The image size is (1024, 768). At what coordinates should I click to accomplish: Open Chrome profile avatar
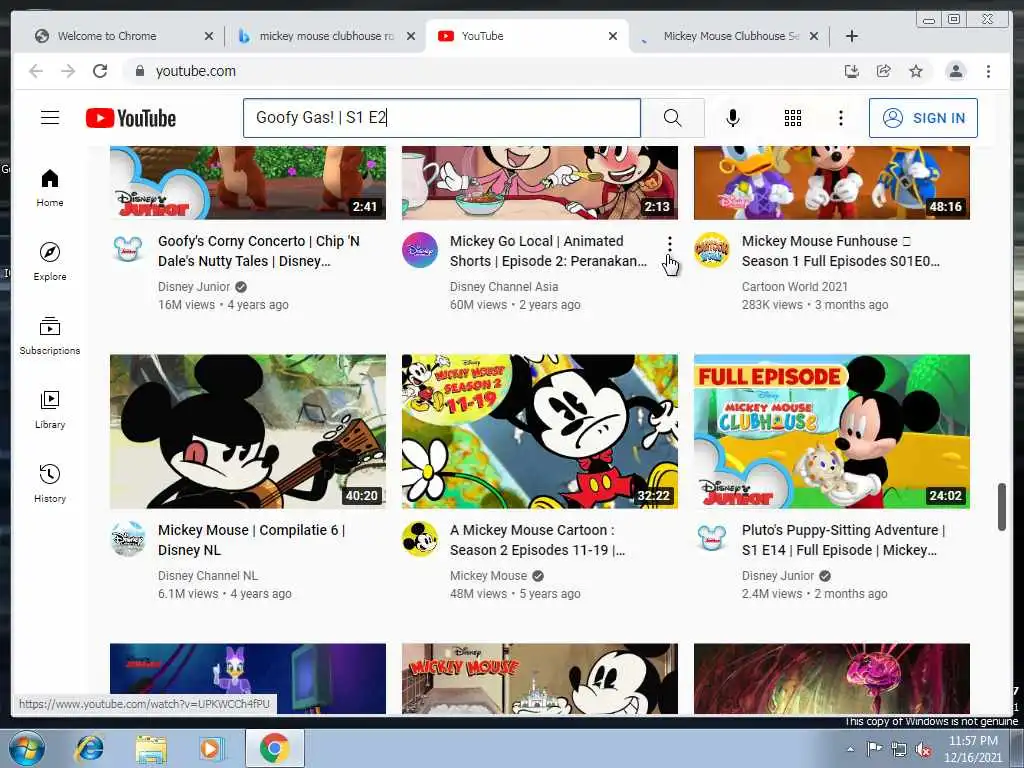point(955,71)
